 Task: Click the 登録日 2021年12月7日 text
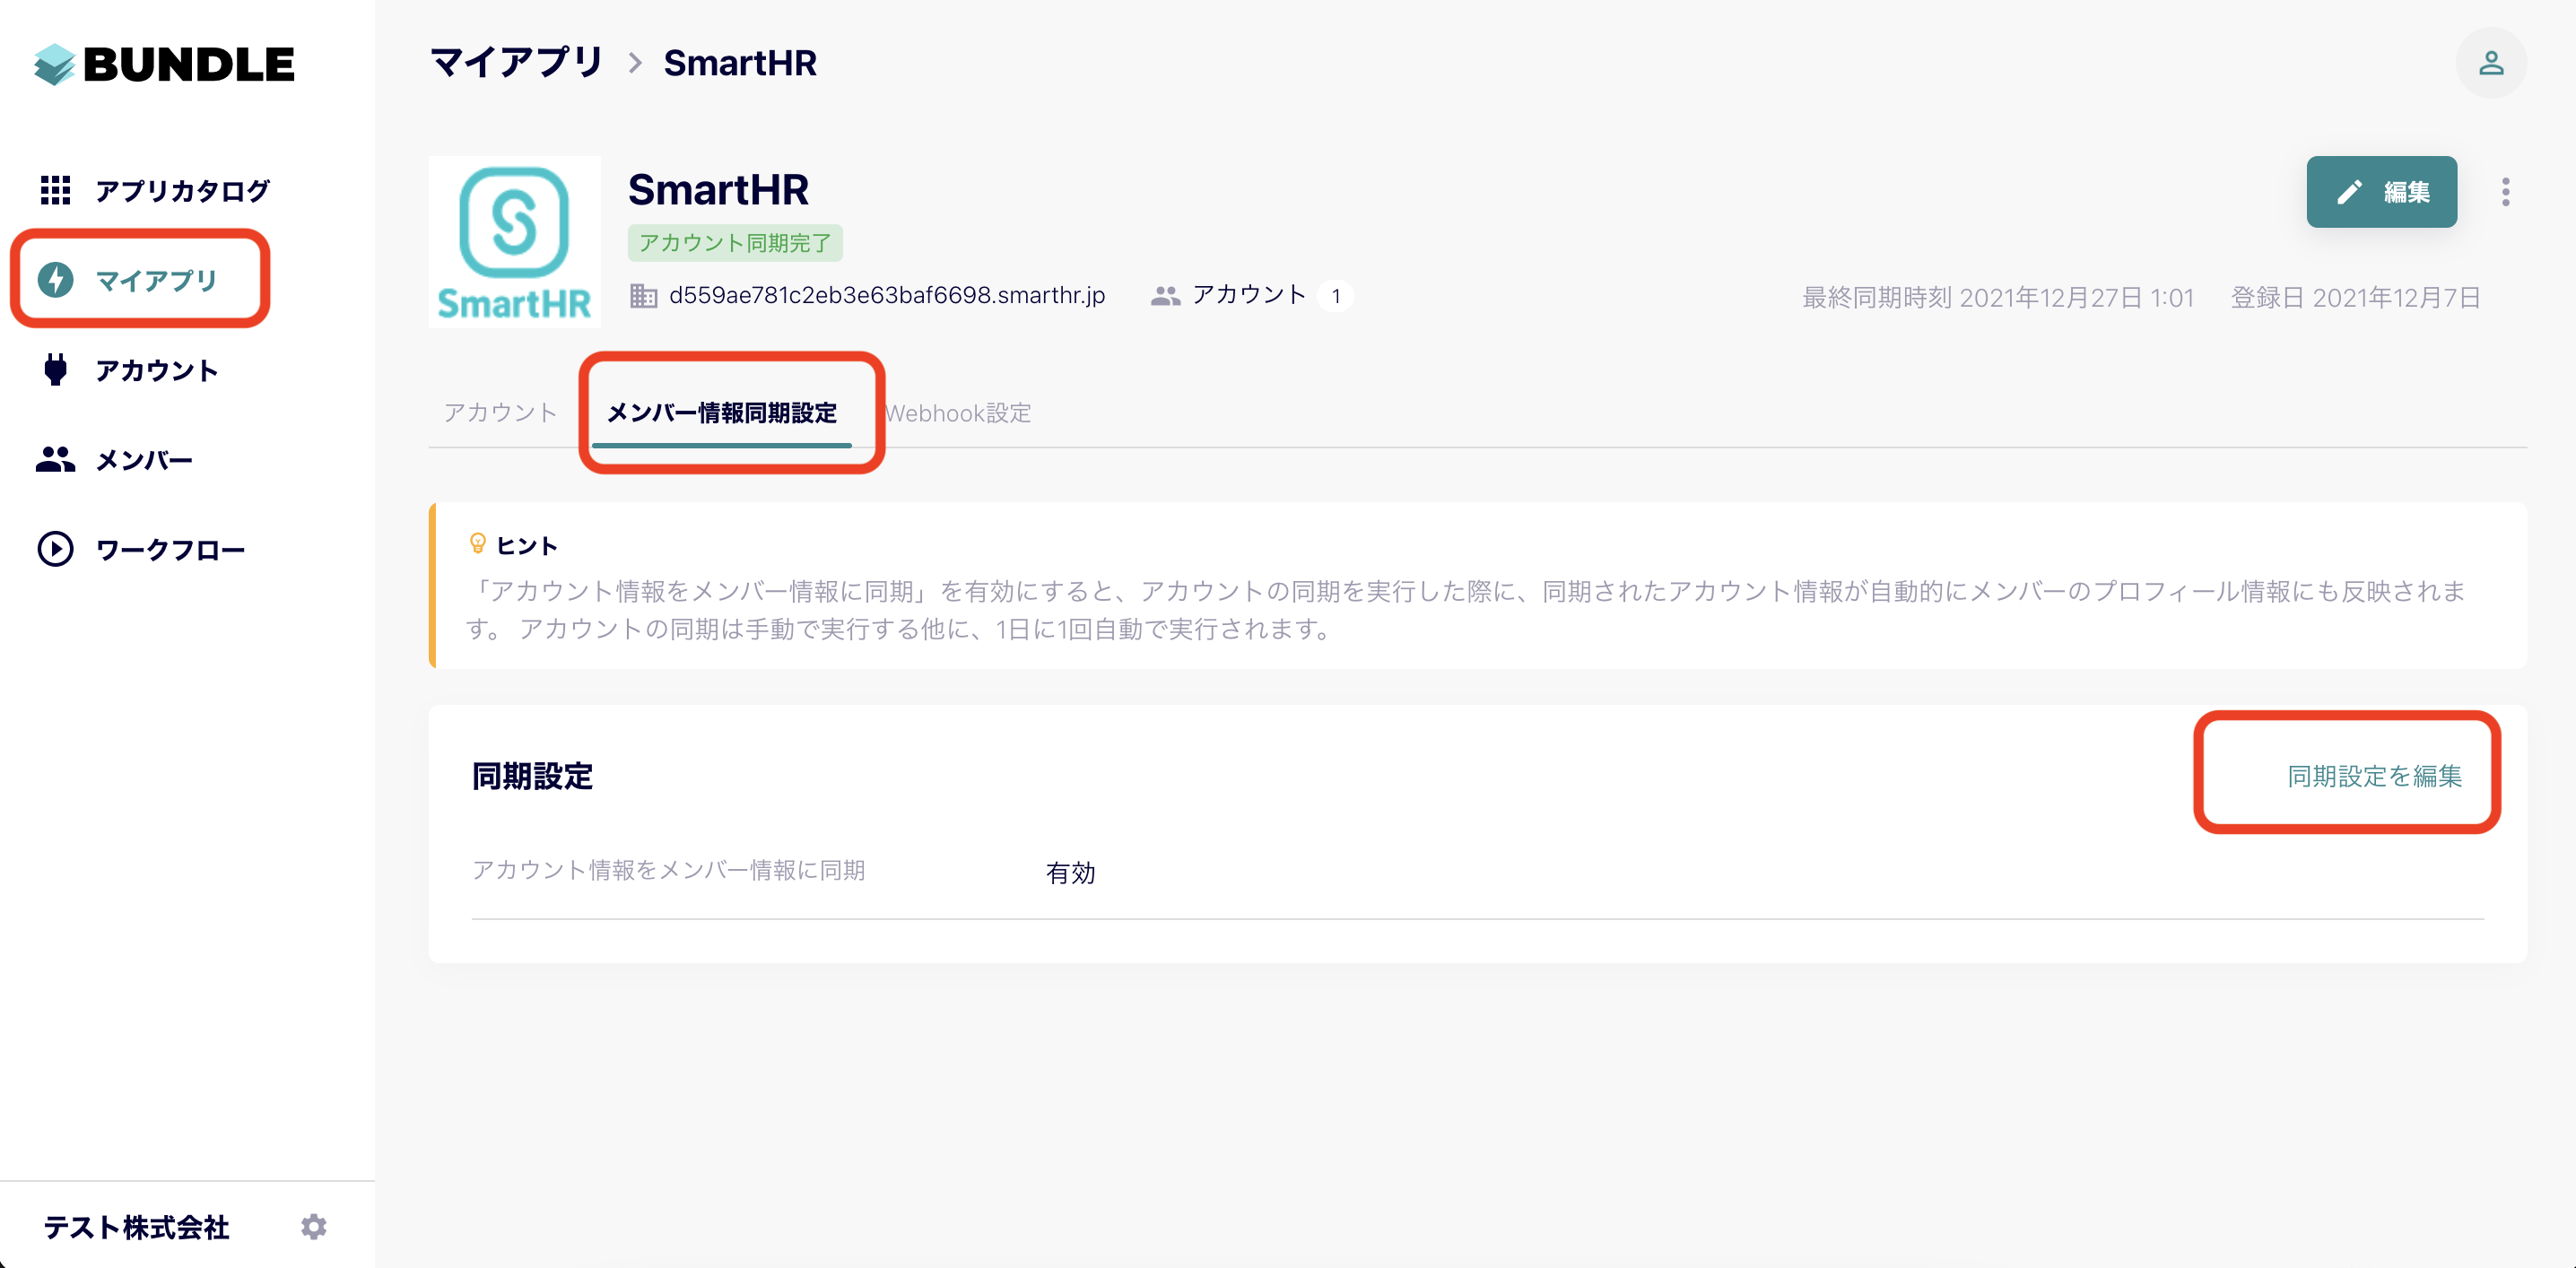point(2355,298)
